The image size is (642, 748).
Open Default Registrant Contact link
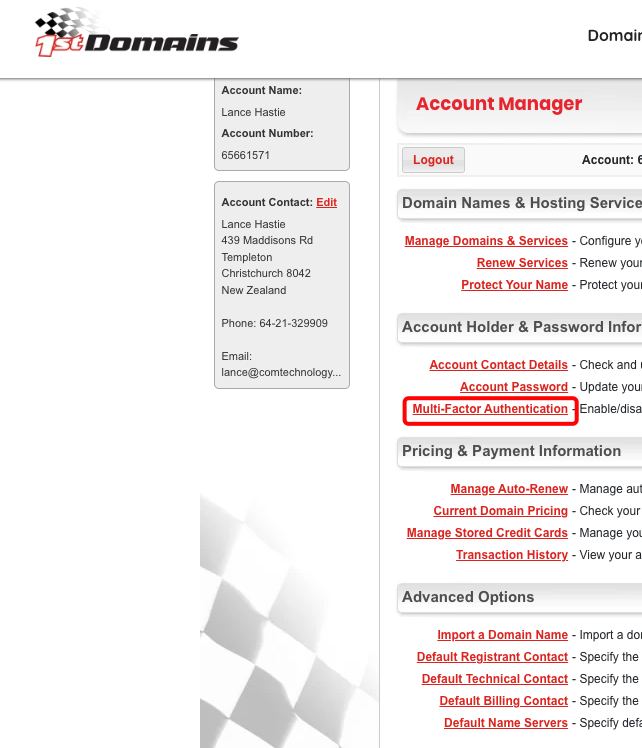[492, 657]
